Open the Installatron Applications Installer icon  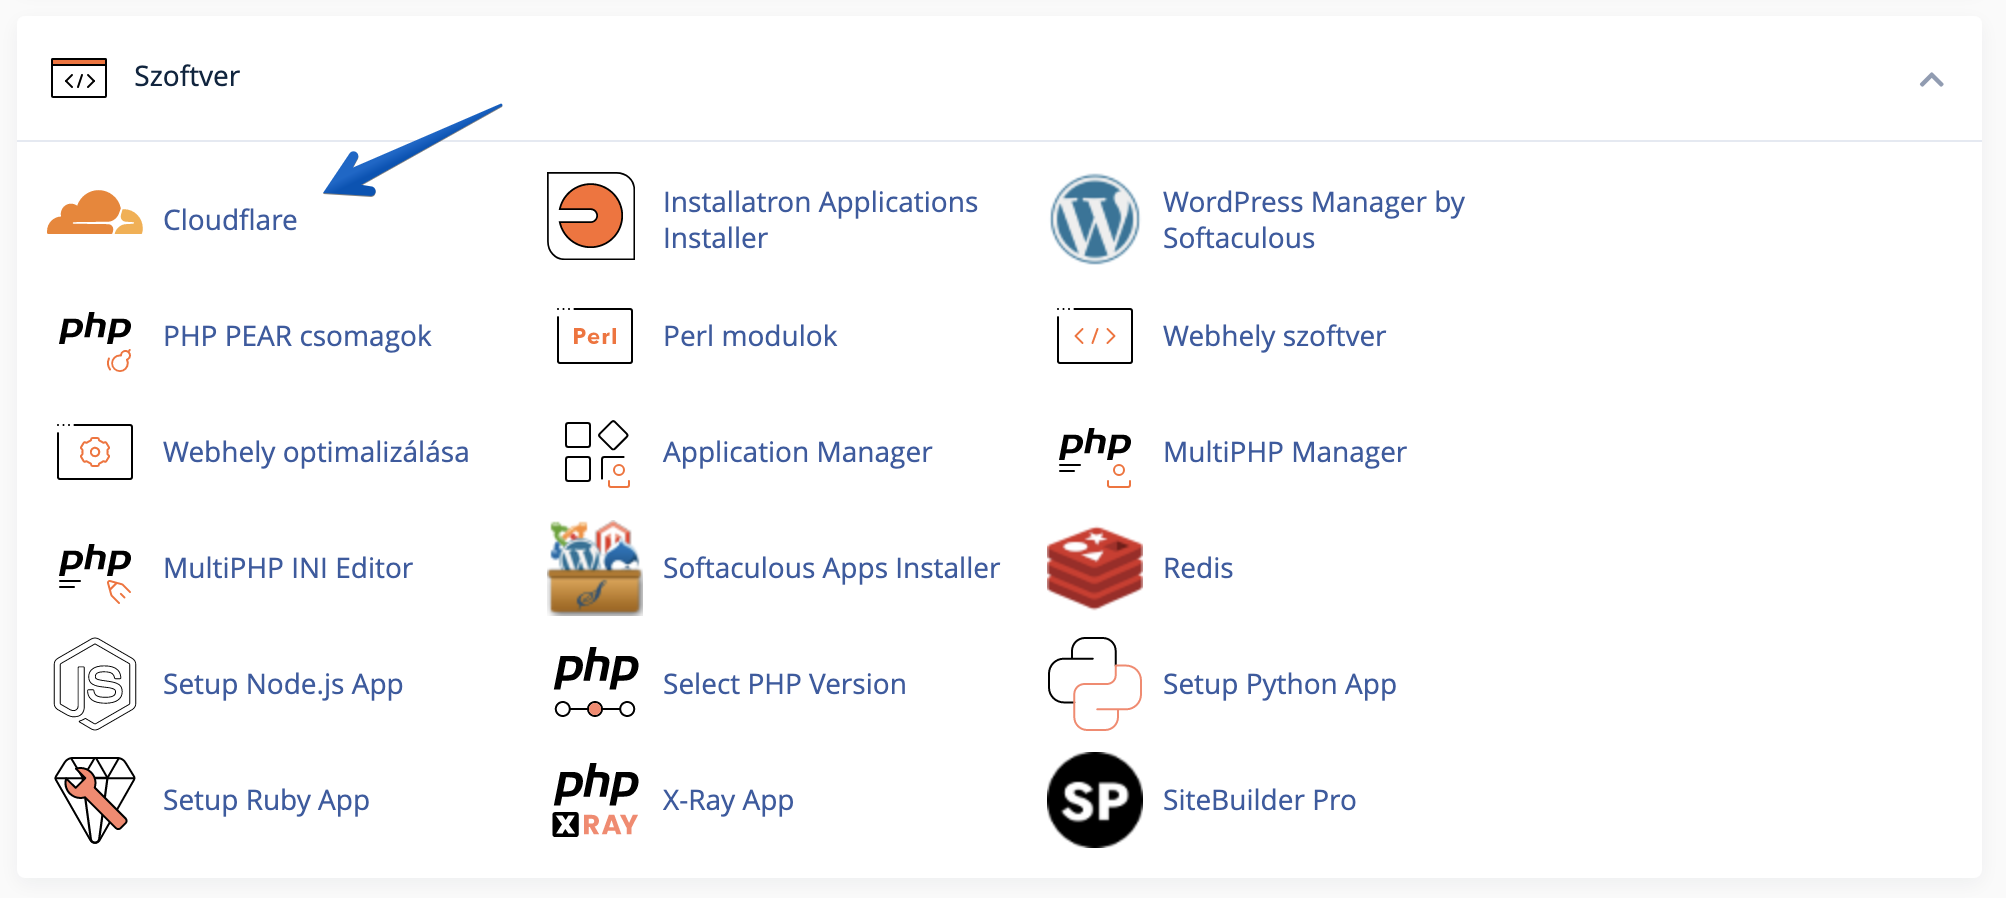click(591, 216)
